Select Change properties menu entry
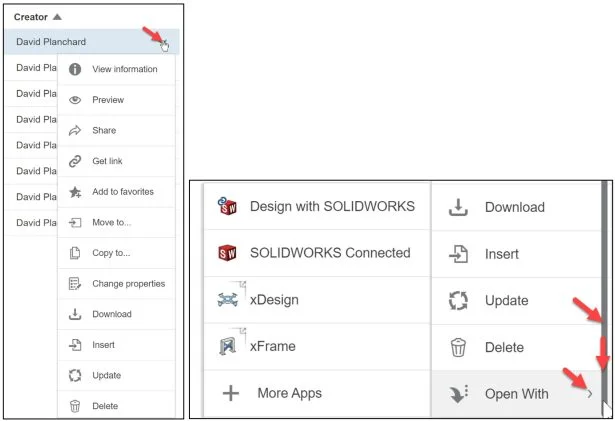The image size is (615, 421). click(128, 283)
